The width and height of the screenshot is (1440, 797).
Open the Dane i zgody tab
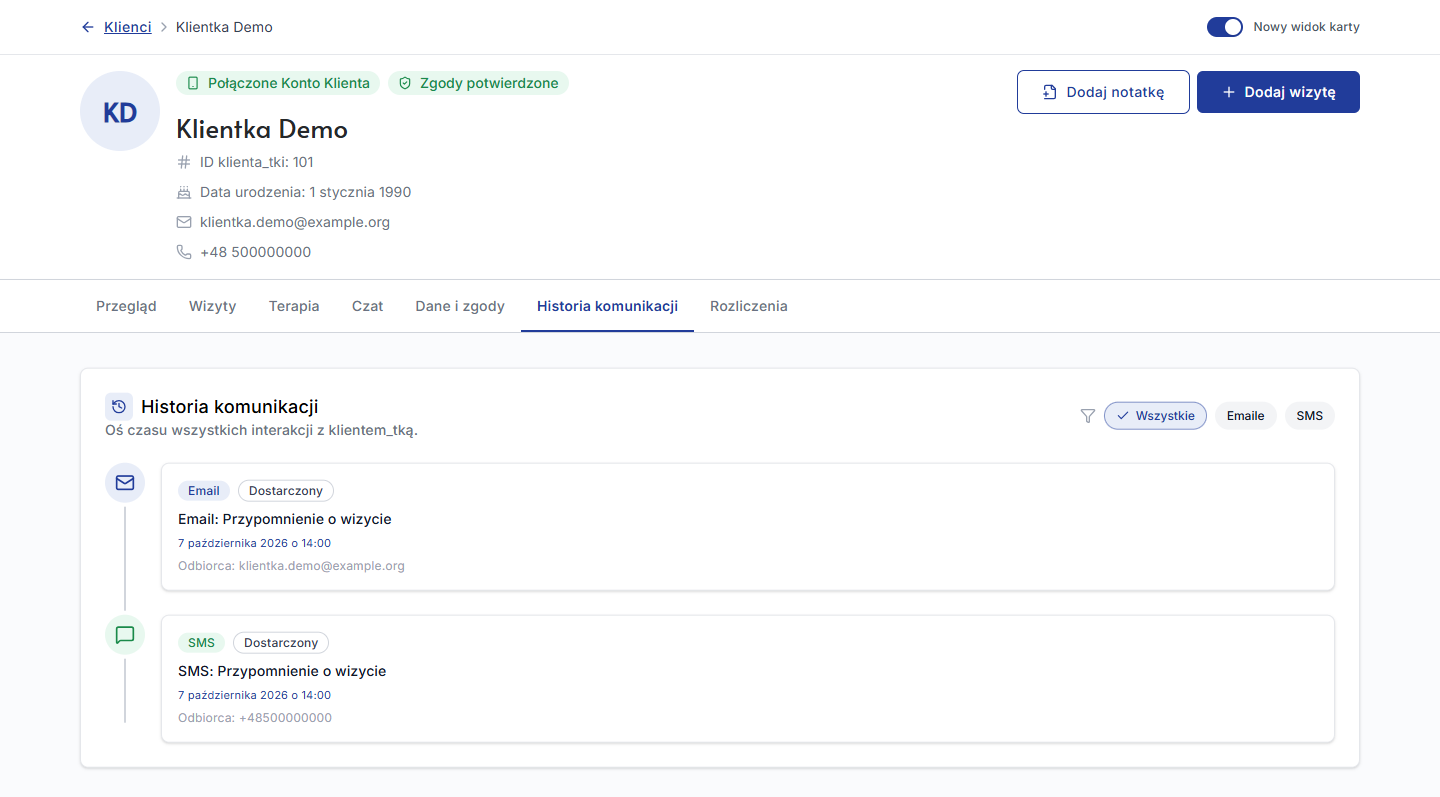(x=460, y=306)
